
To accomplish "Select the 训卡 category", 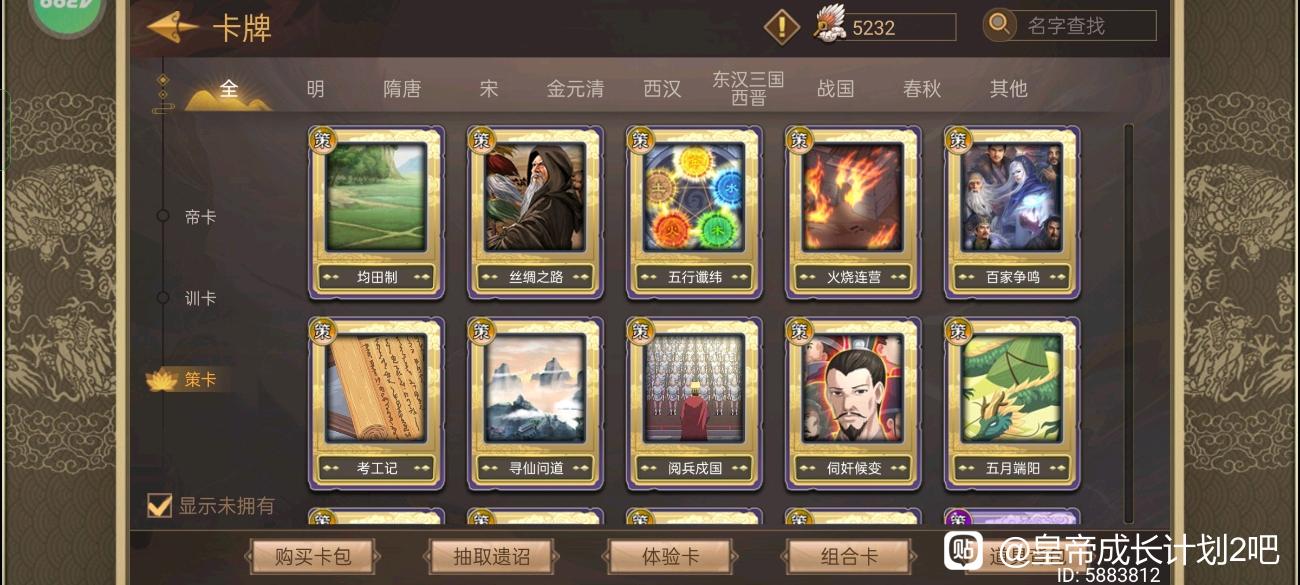I will tap(200, 298).
